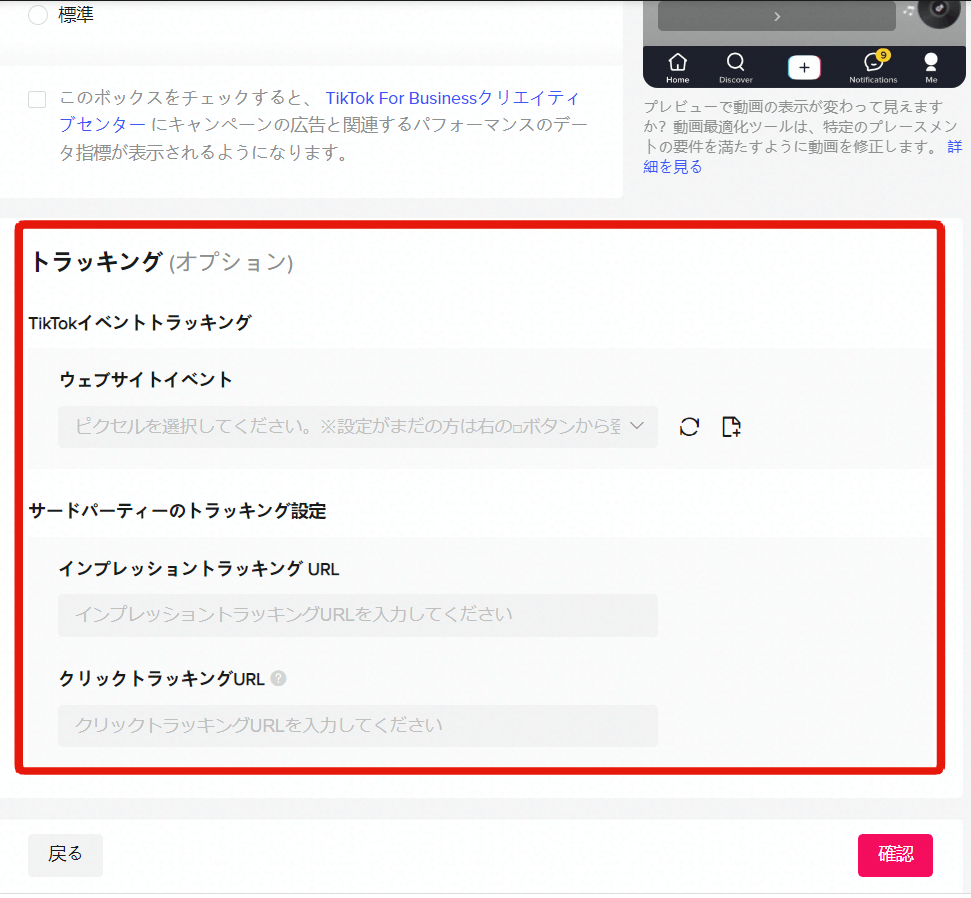Click the refresh pixel list icon

point(689,427)
